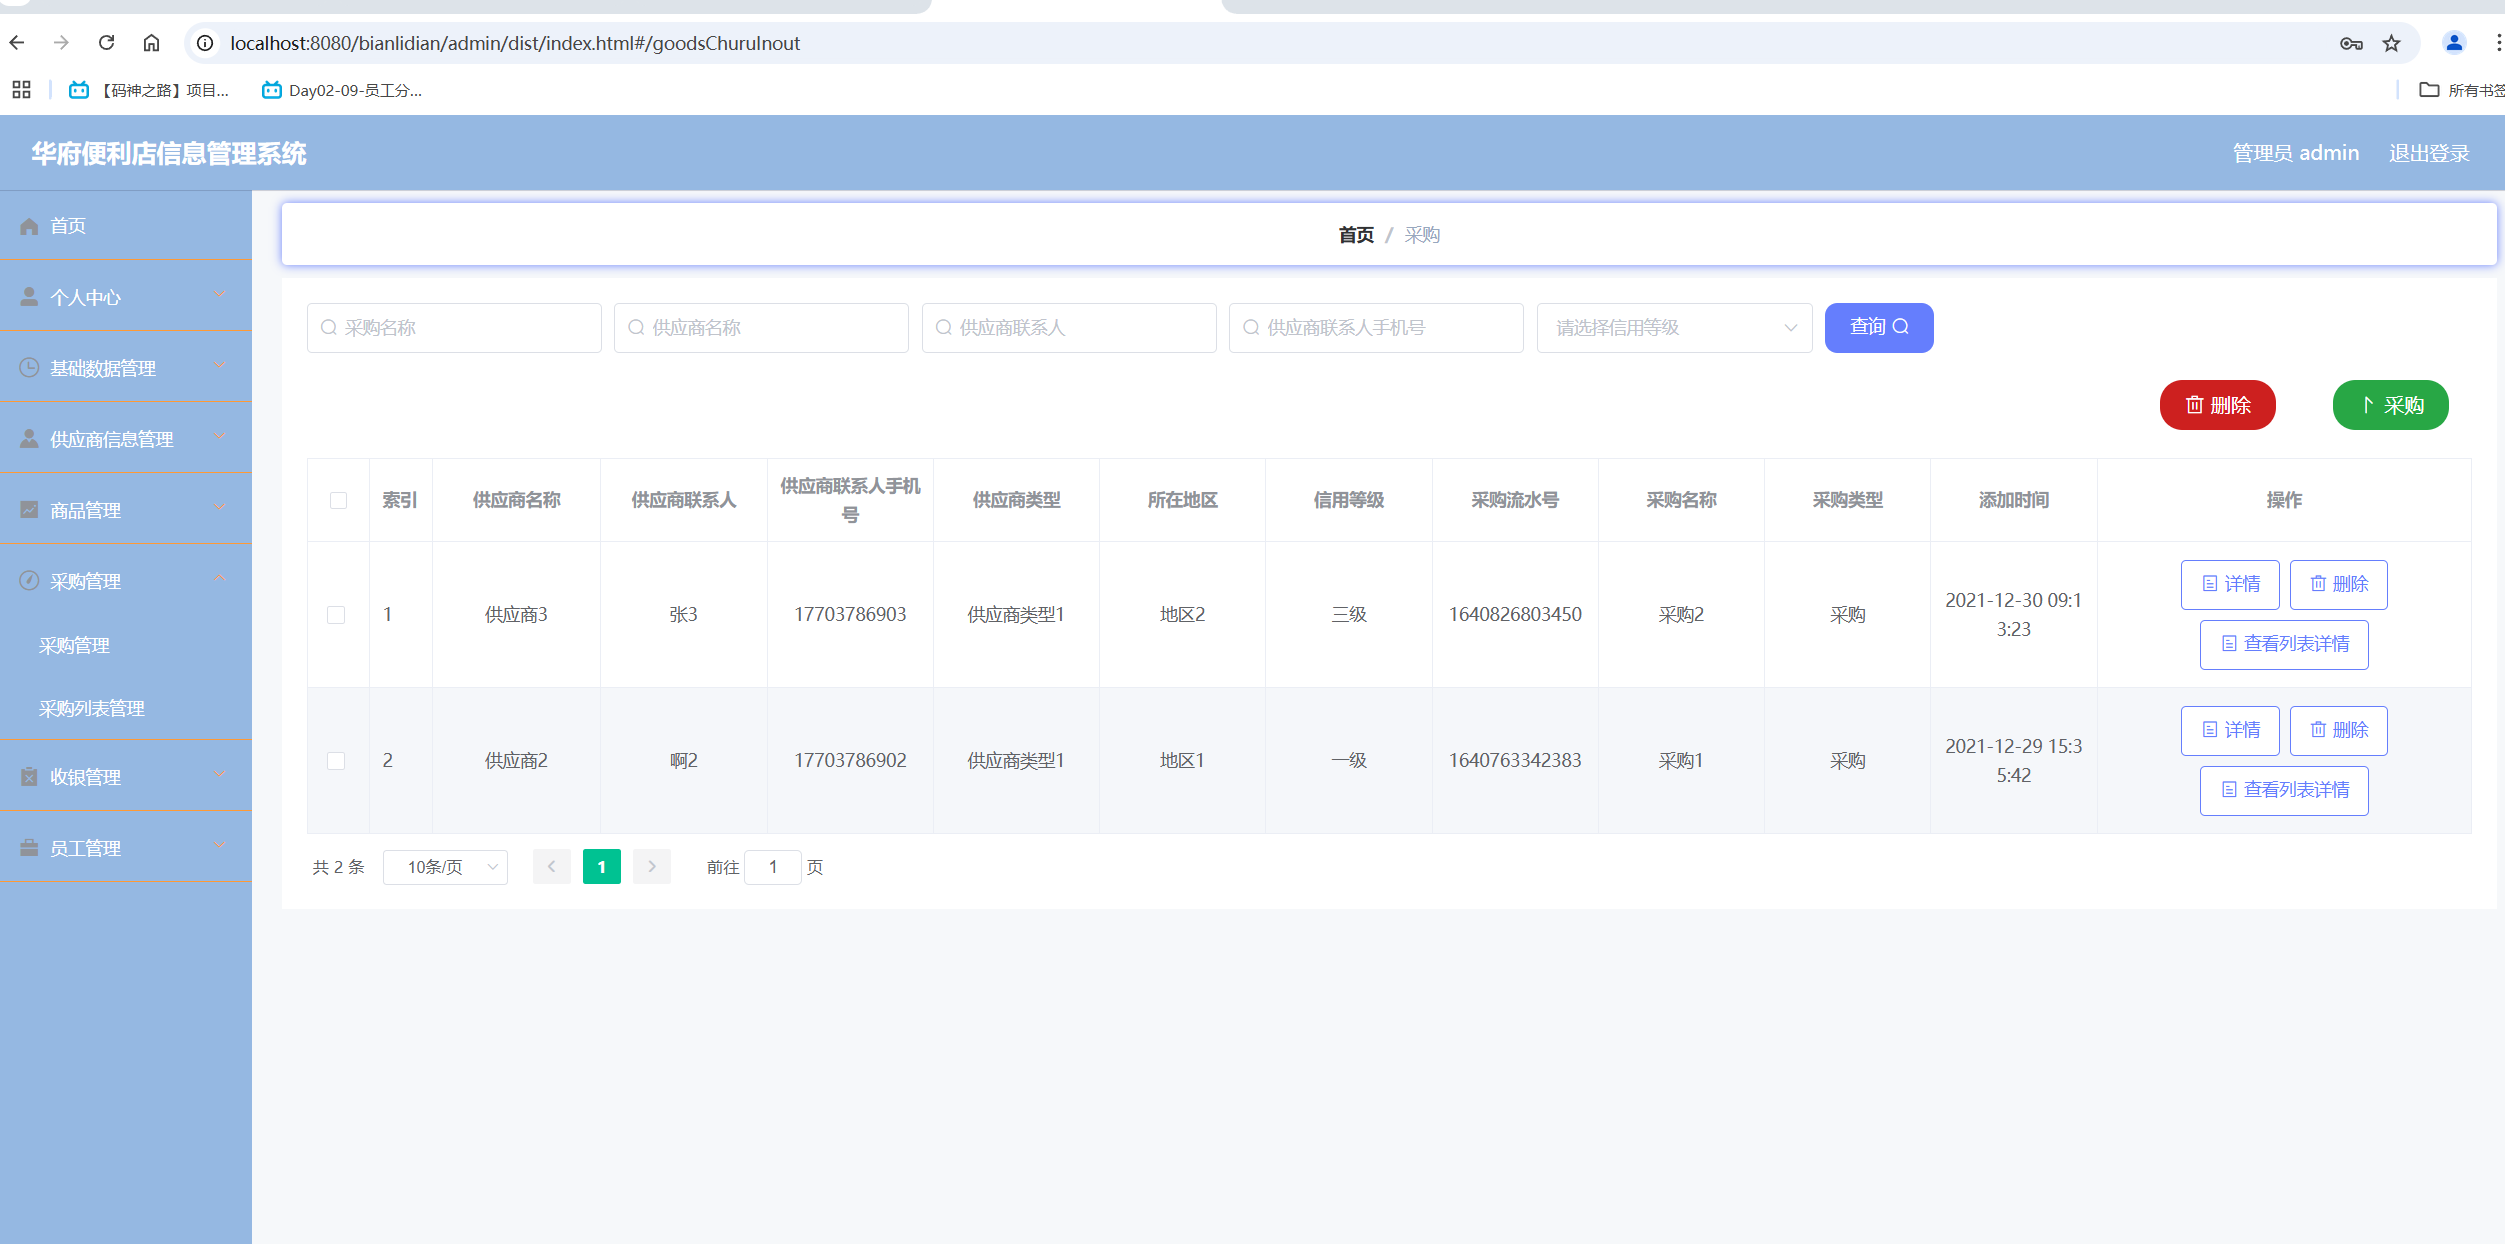The height and width of the screenshot is (1244, 2505).
Task: Select the 首页 sidebar menu item
Action: 126,226
